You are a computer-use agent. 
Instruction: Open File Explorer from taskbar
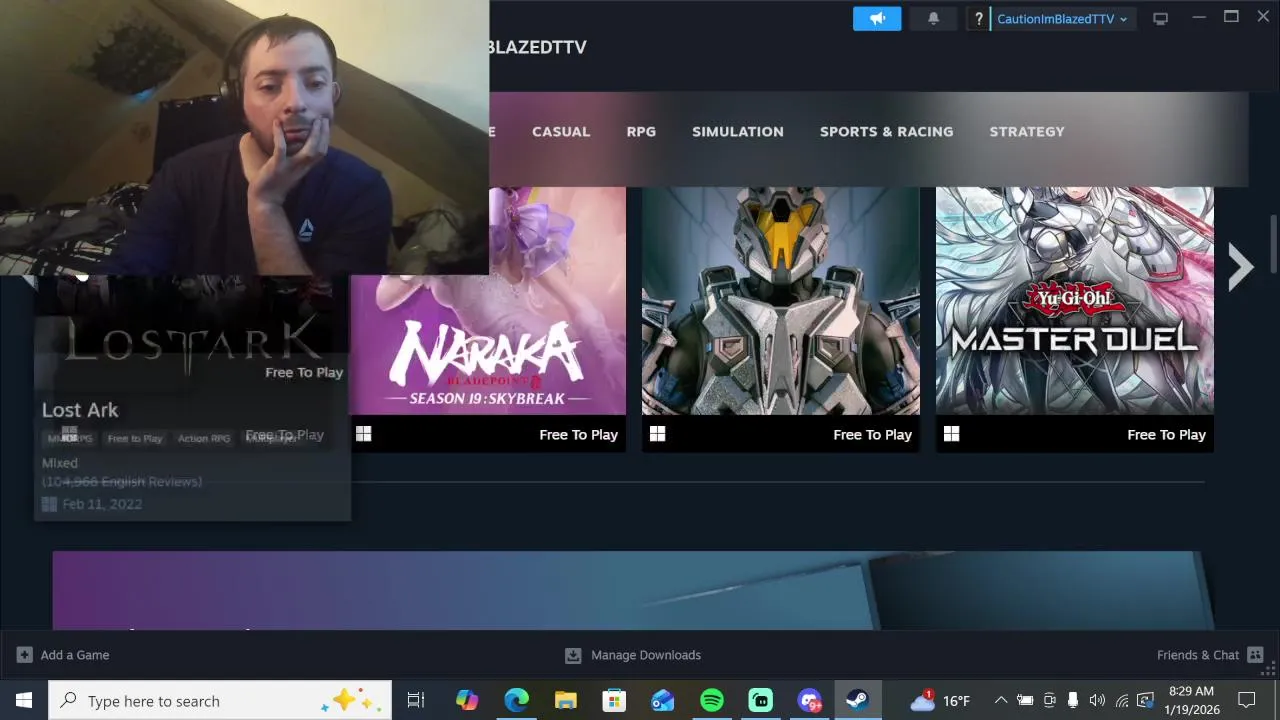[x=565, y=700]
